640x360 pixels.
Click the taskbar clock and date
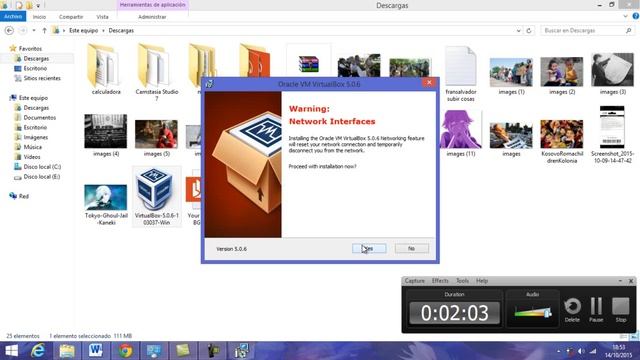point(619,351)
